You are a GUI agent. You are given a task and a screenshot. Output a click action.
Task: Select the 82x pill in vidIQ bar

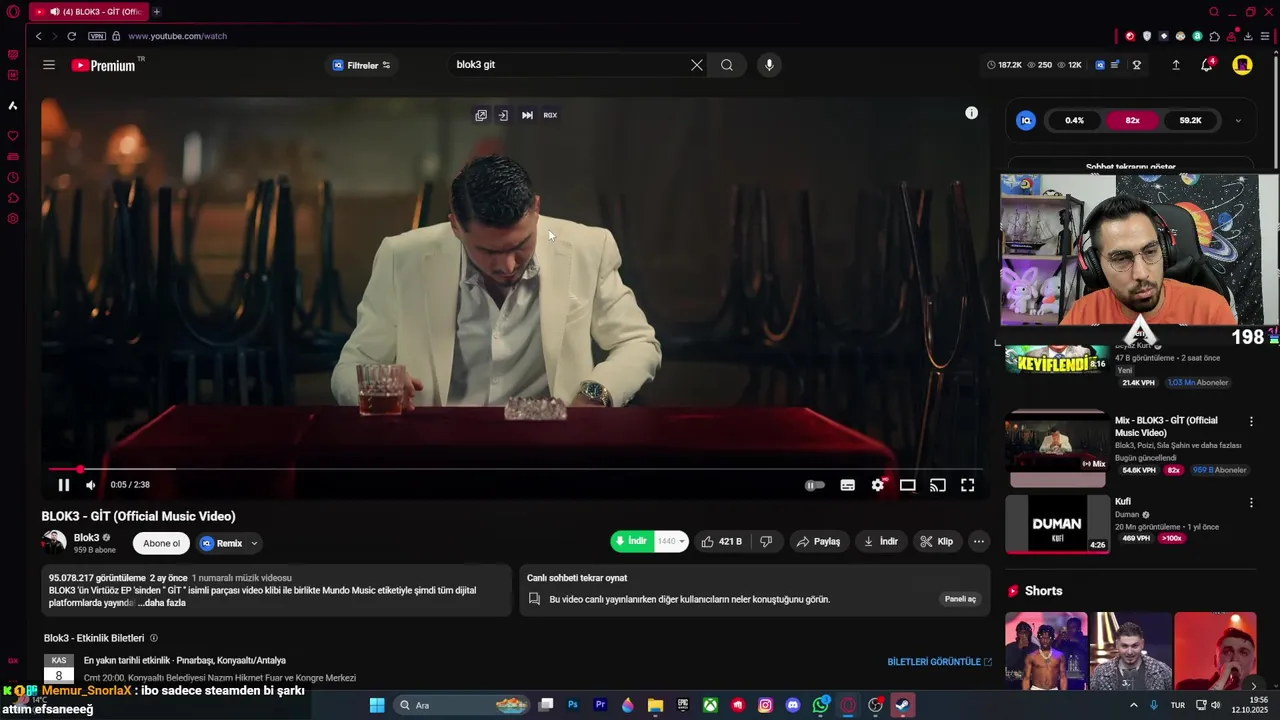(x=1132, y=120)
